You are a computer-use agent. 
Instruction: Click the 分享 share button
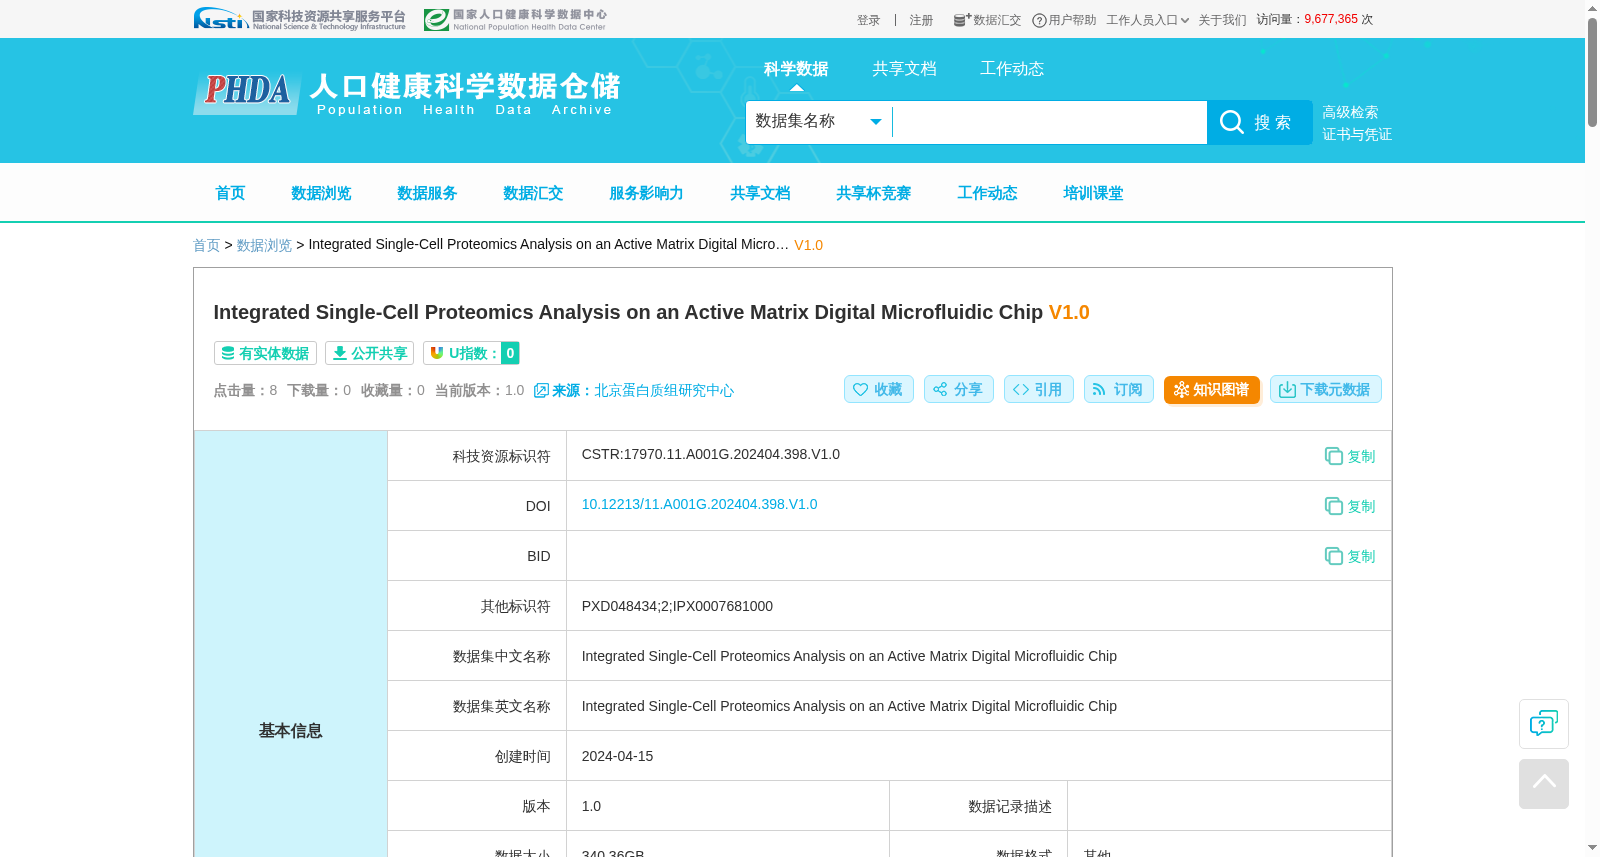(958, 389)
